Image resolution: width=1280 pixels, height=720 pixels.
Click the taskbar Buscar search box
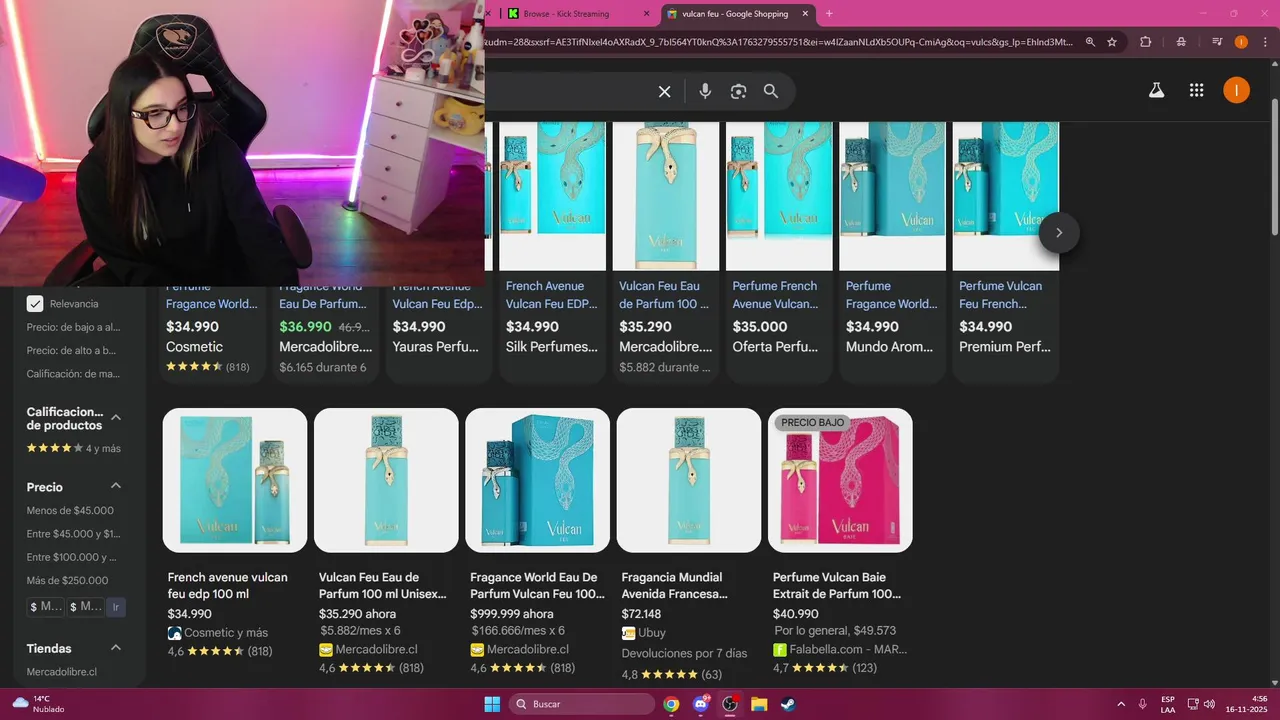tap(582, 704)
